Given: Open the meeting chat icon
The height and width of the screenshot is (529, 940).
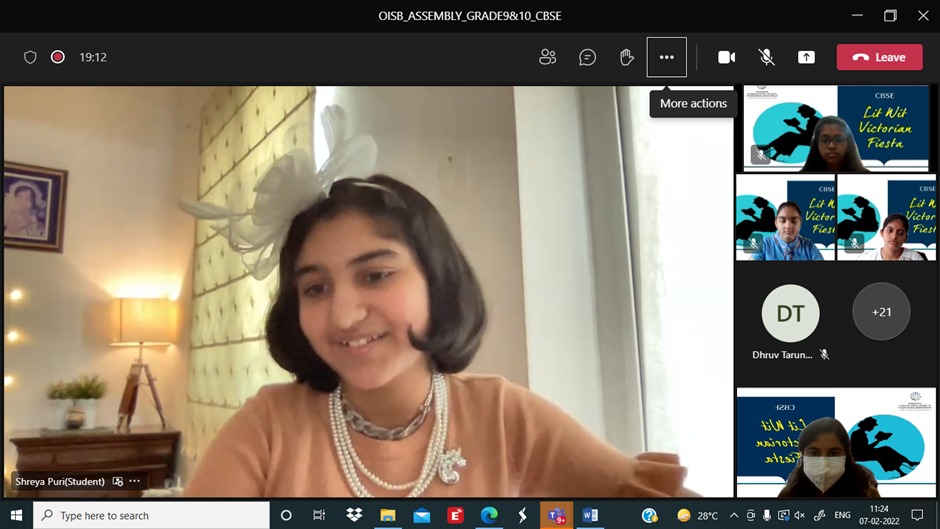Looking at the screenshot, I should (x=588, y=57).
